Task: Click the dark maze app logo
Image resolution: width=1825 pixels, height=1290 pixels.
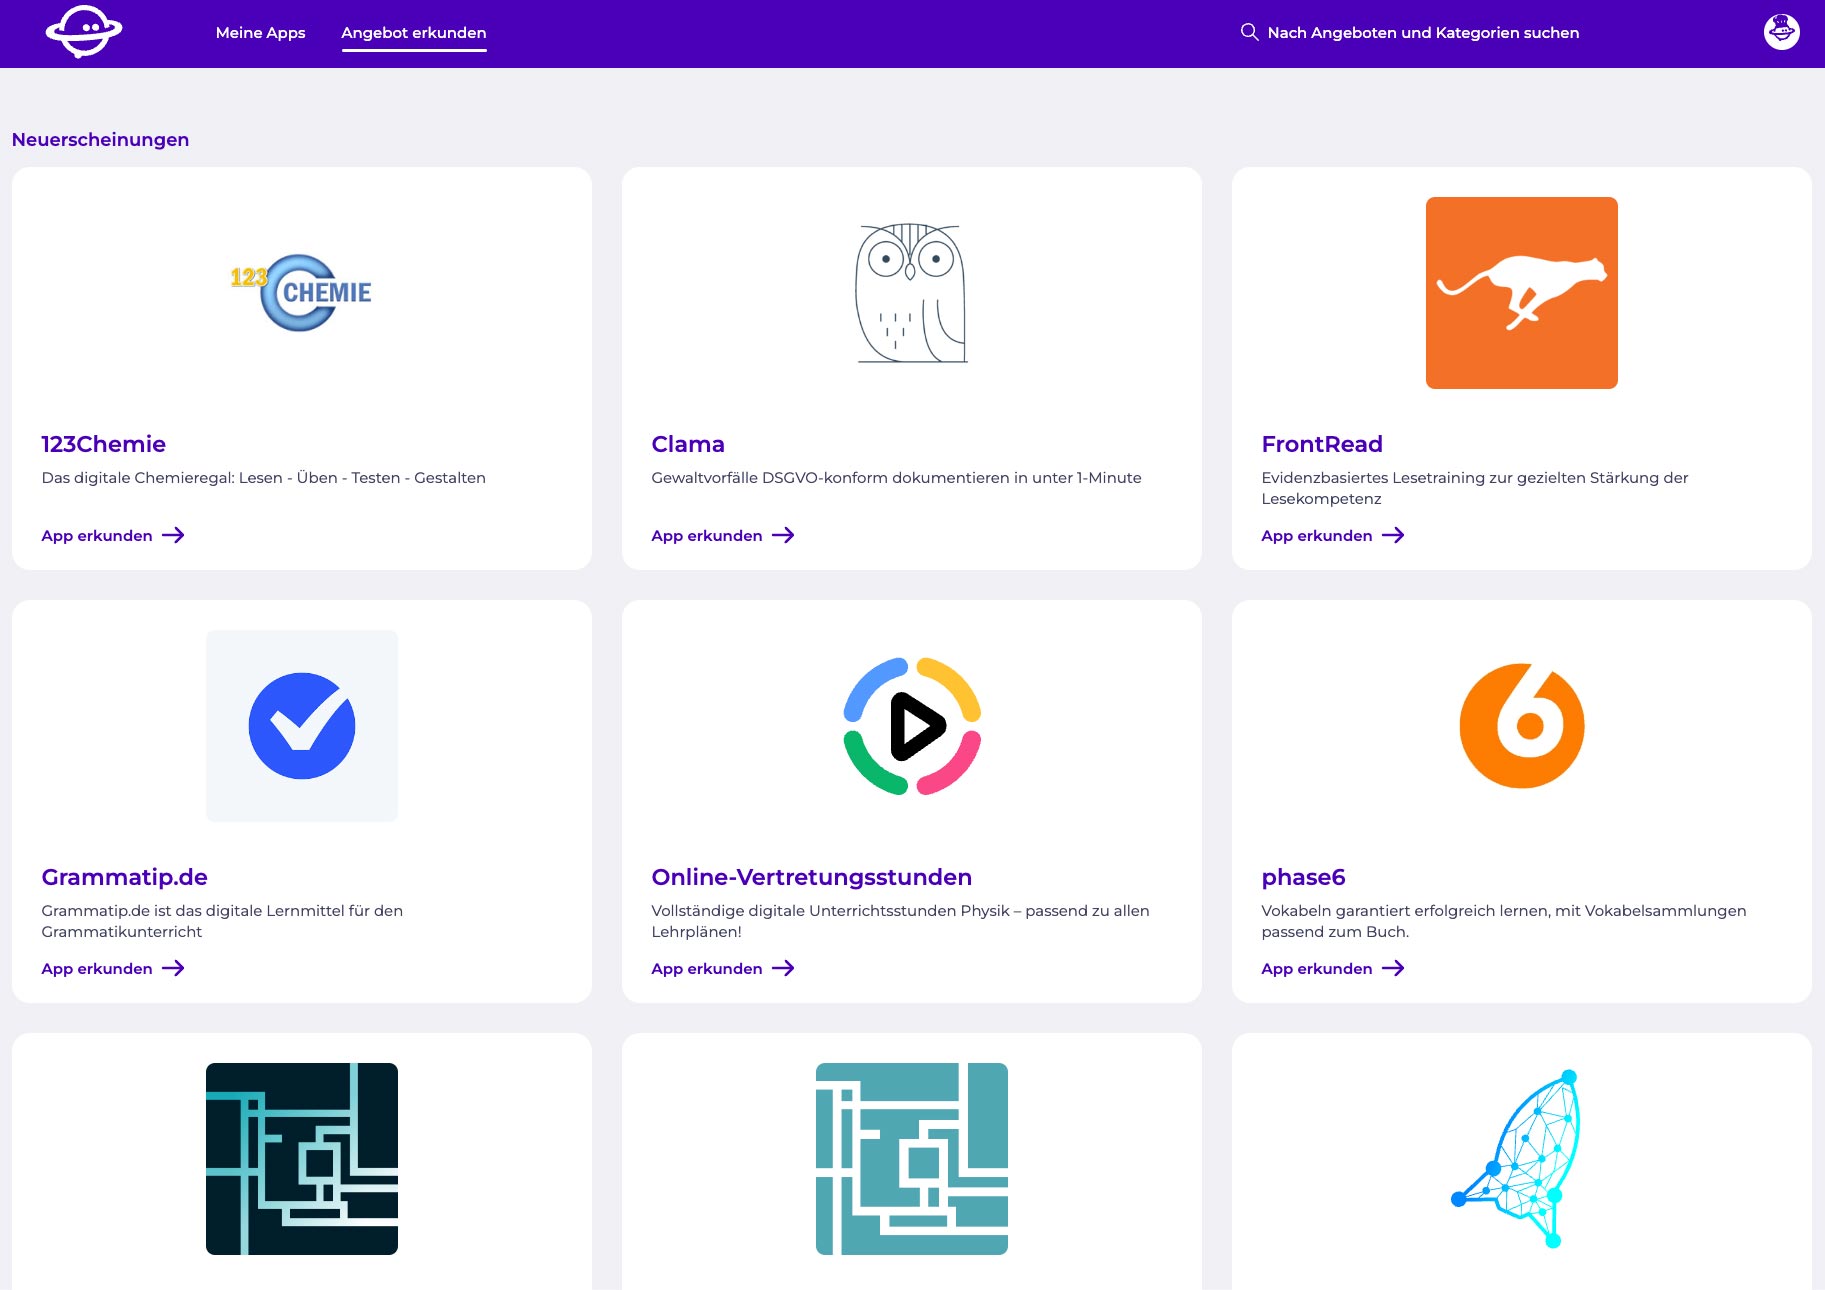Action: [x=301, y=1158]
